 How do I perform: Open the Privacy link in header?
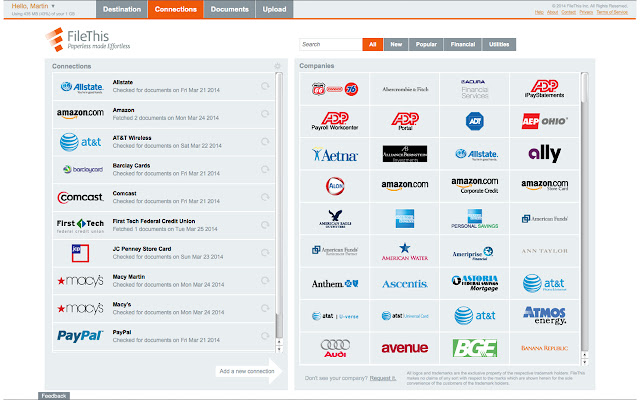click(586, 12)
